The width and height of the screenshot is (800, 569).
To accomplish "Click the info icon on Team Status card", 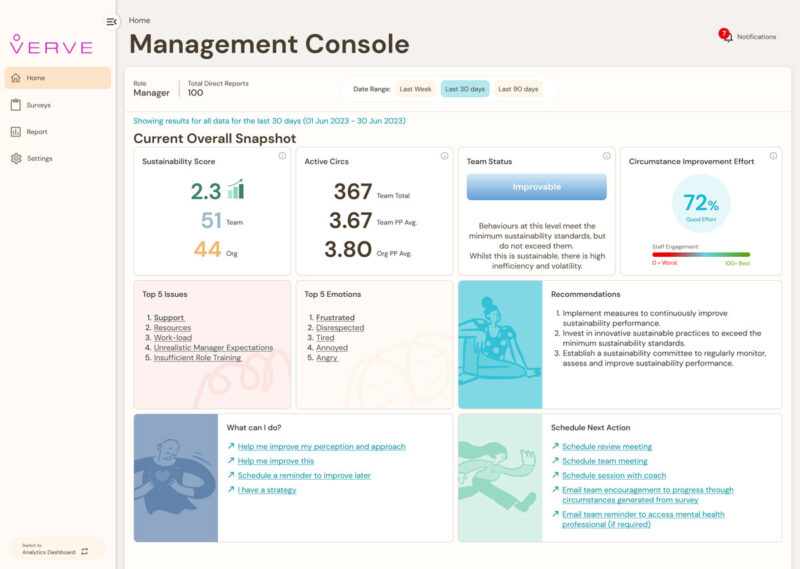I will pos(606,156).
